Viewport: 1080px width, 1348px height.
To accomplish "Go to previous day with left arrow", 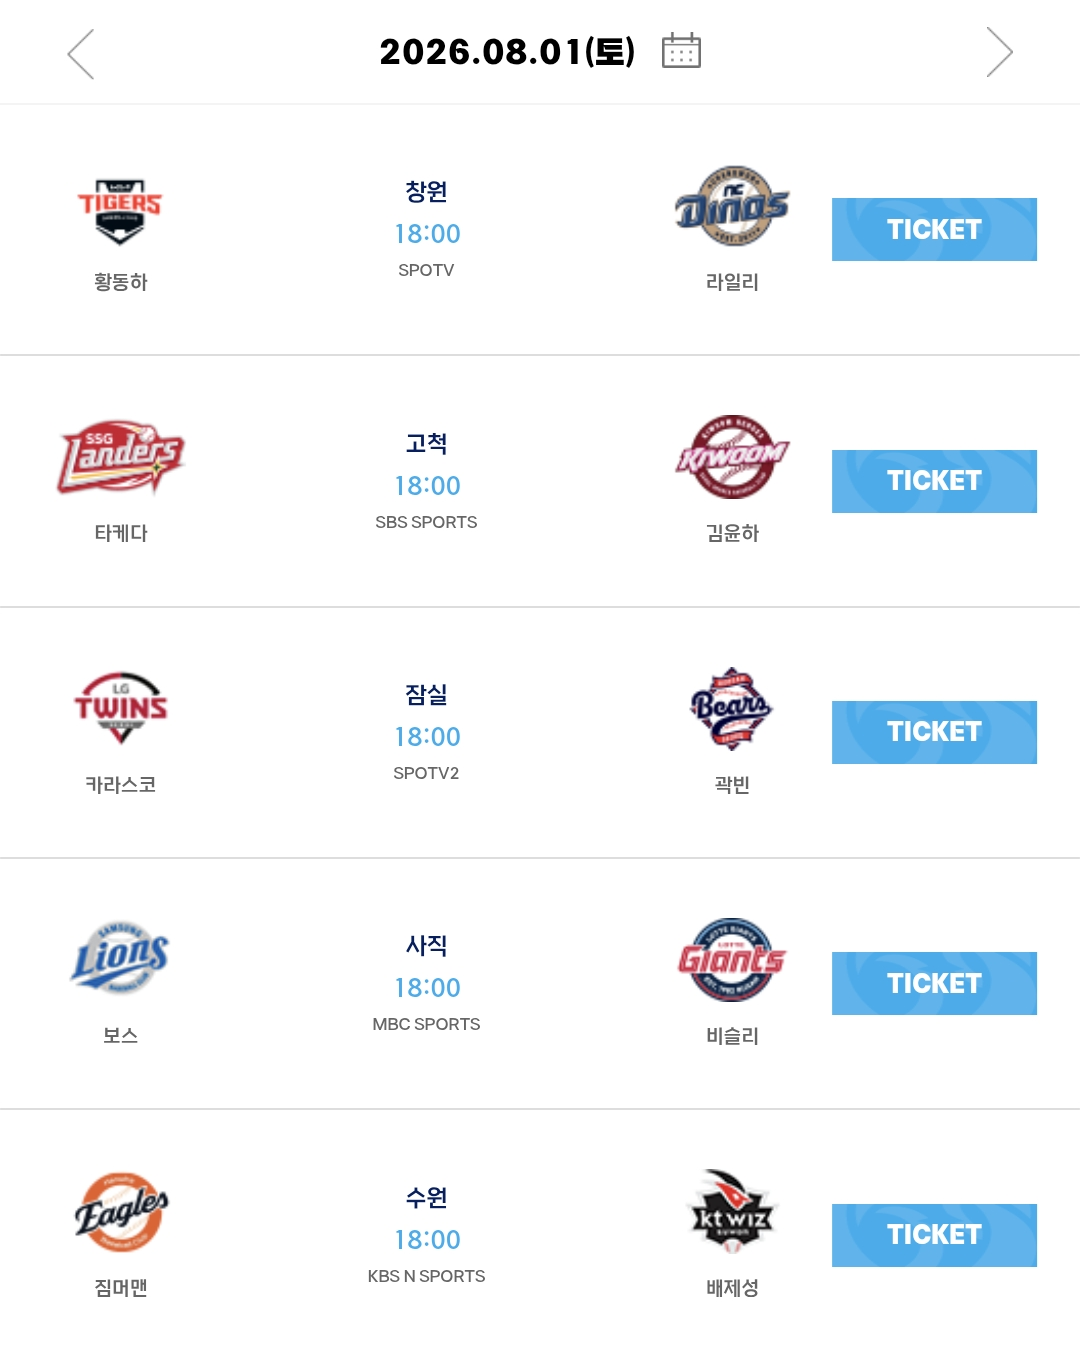I will point(81,53).
